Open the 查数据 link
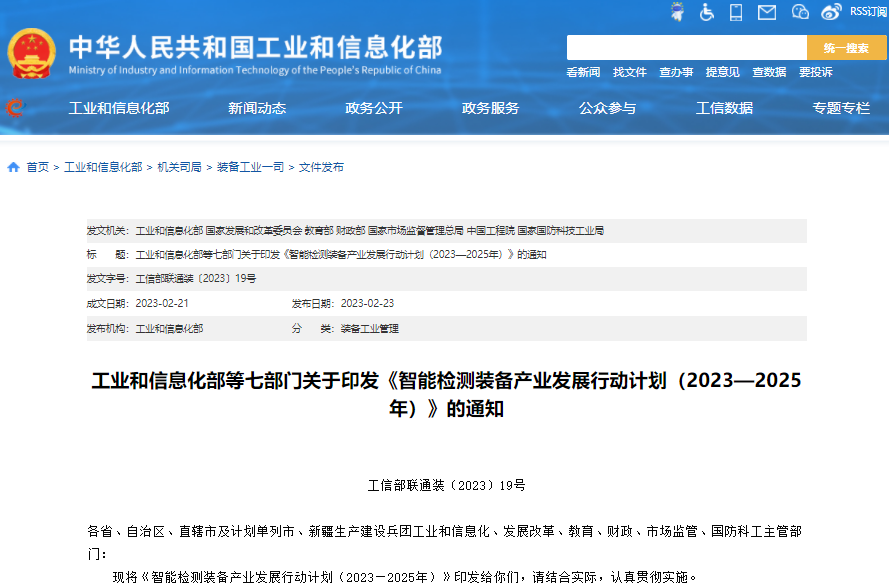 point(768,72)
